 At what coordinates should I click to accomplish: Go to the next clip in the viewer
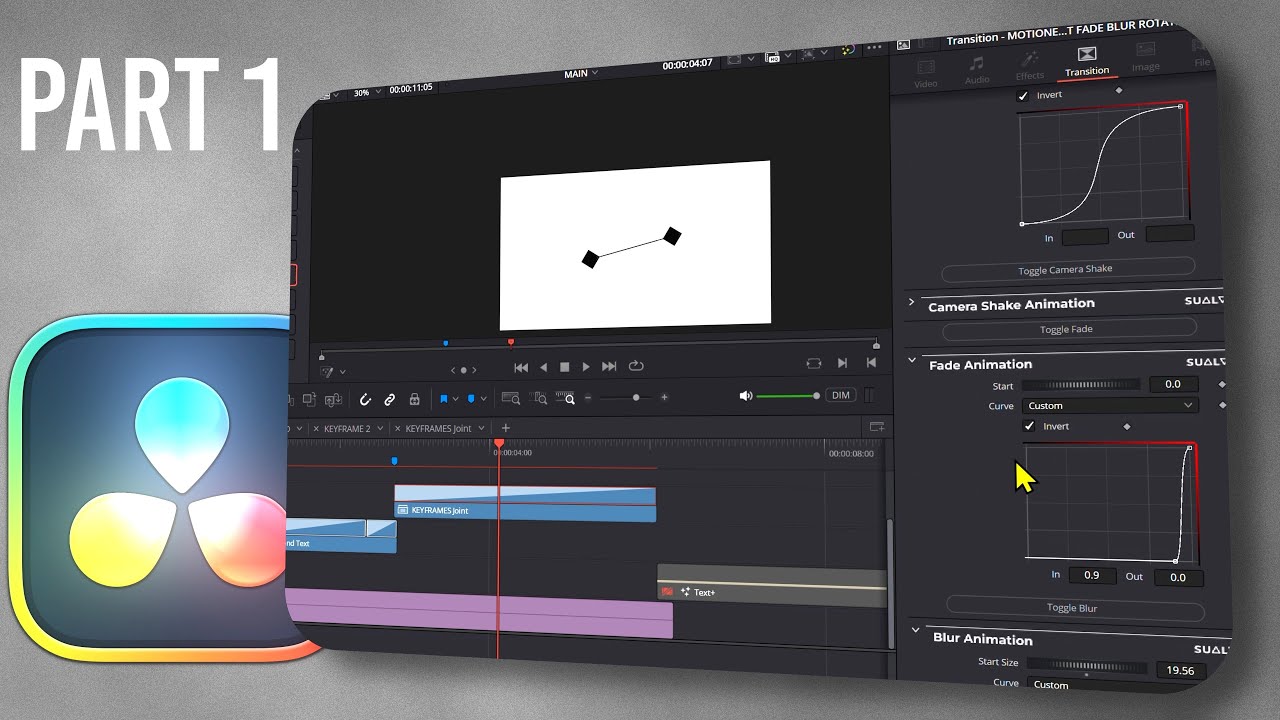coord(842,363)
